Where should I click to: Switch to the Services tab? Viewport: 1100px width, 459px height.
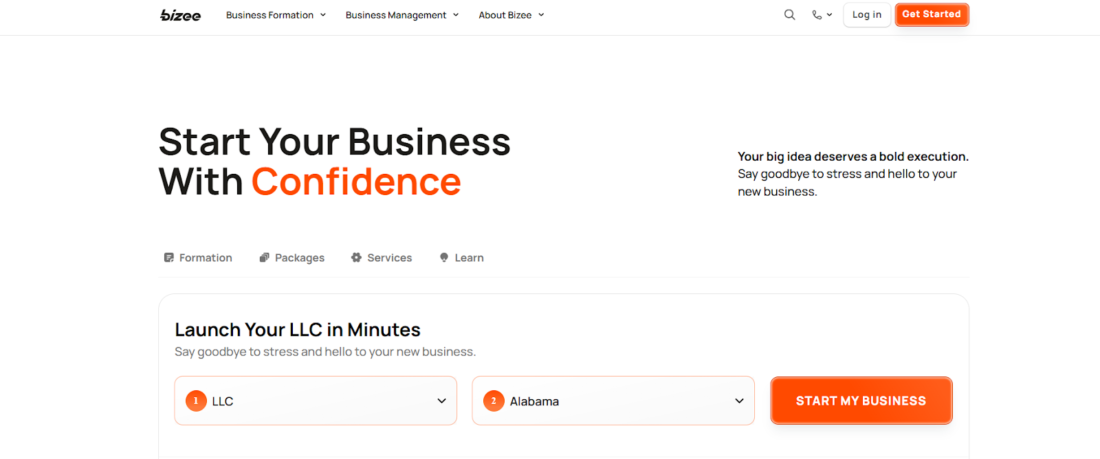pos(389,258)
